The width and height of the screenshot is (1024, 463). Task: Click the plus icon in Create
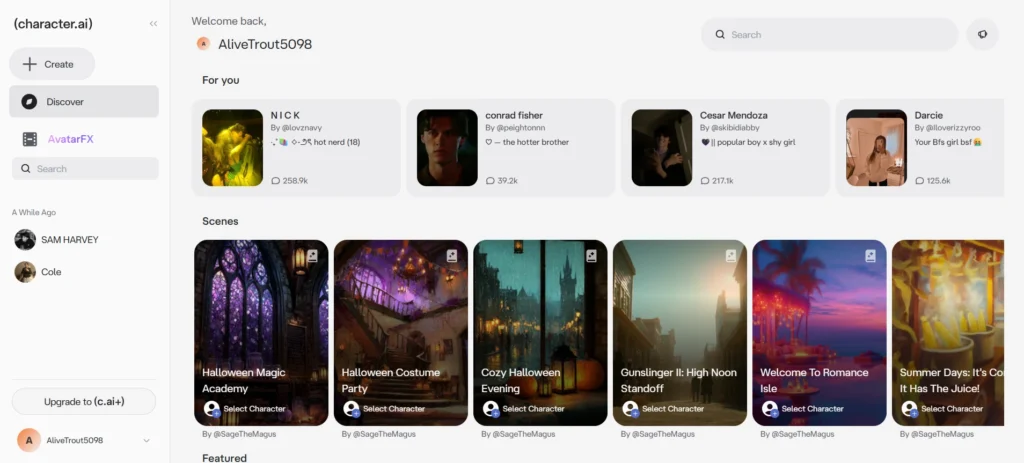pos(30,64)
